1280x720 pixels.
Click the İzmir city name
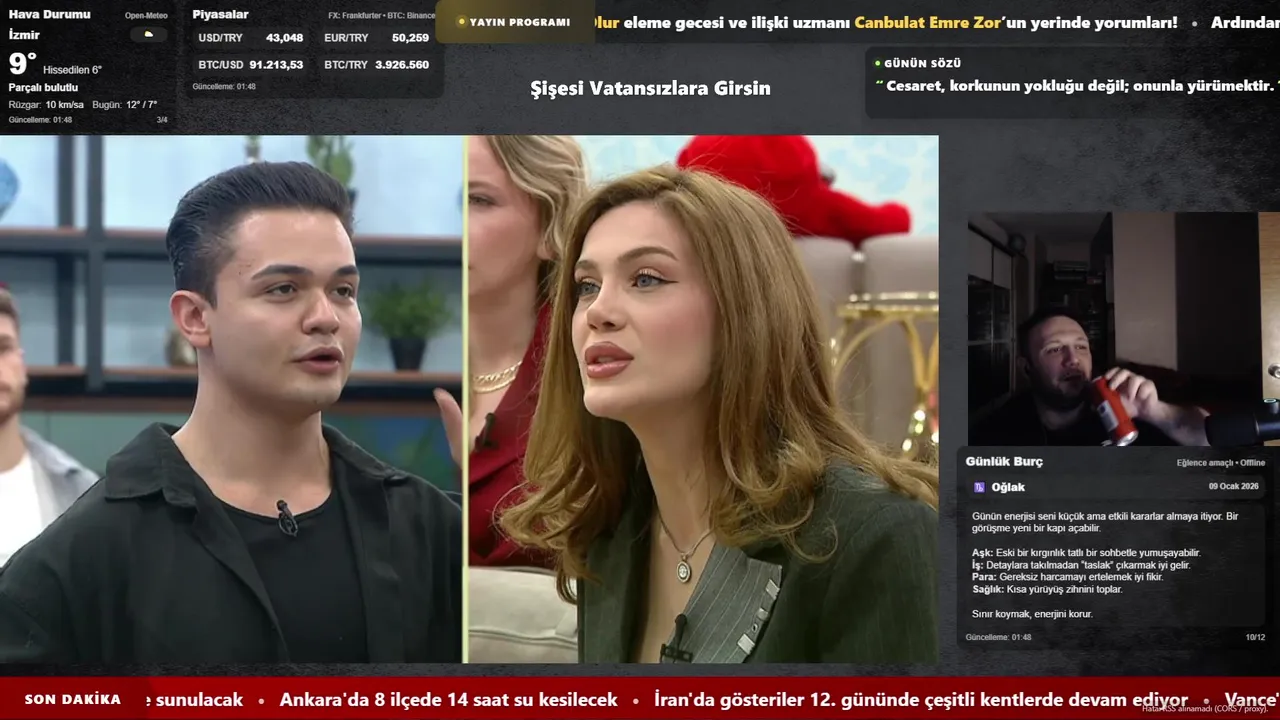pos(24,35)
